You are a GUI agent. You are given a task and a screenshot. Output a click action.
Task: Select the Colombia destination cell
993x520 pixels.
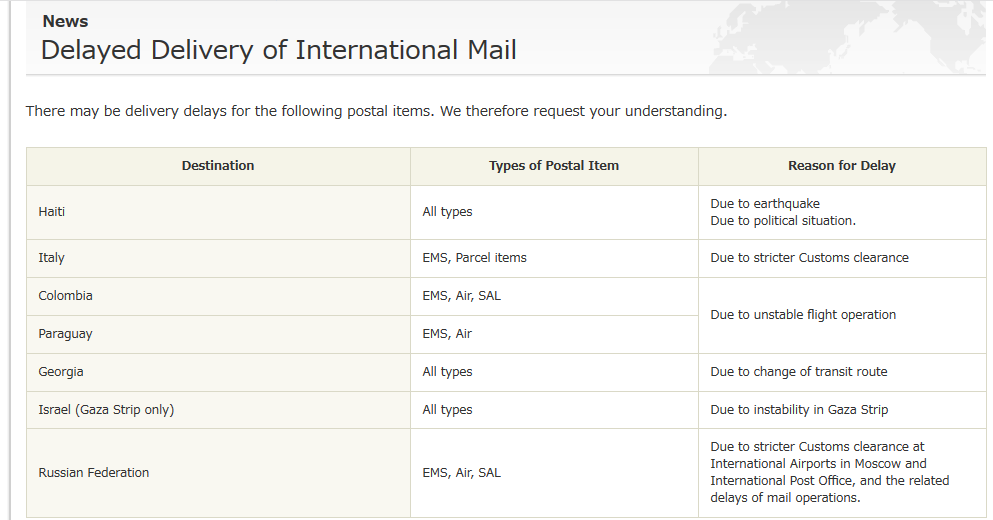65,296
